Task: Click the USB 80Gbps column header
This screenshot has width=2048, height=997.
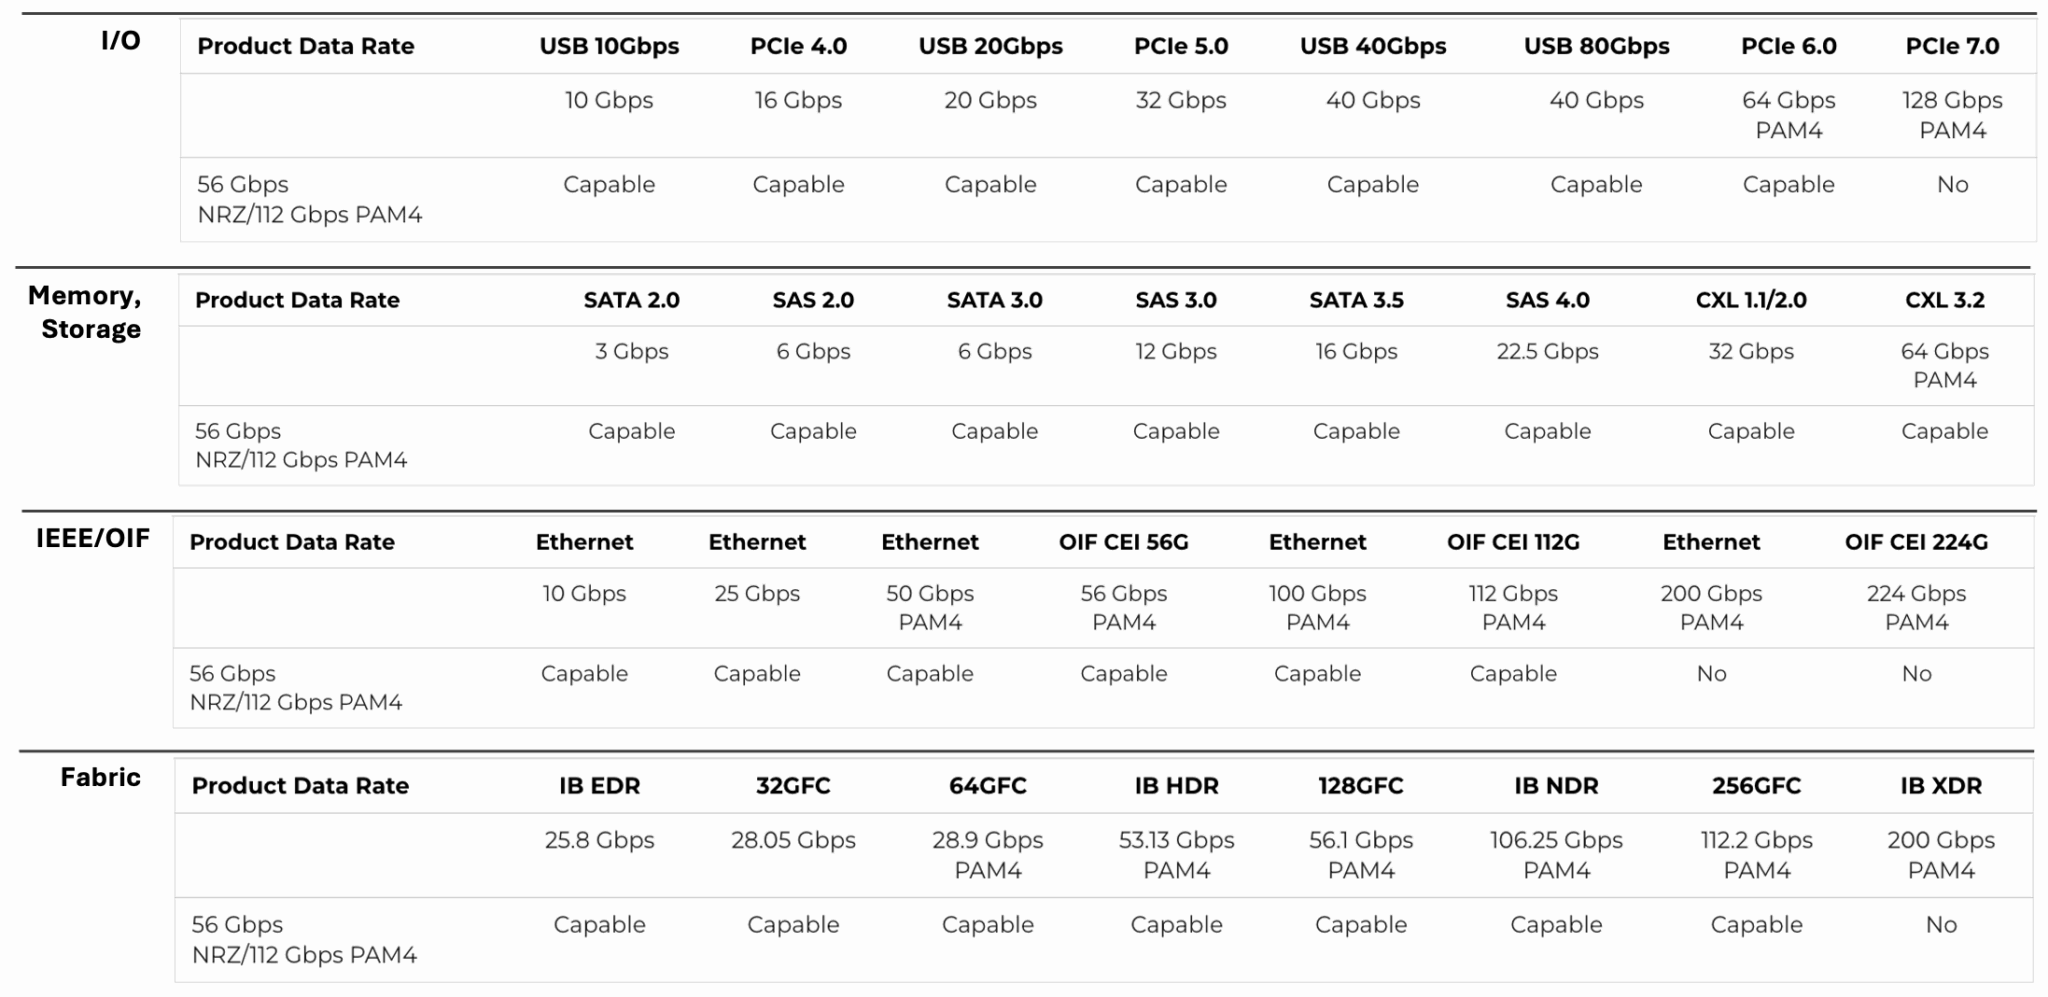Action: [x=1596, y=46]
